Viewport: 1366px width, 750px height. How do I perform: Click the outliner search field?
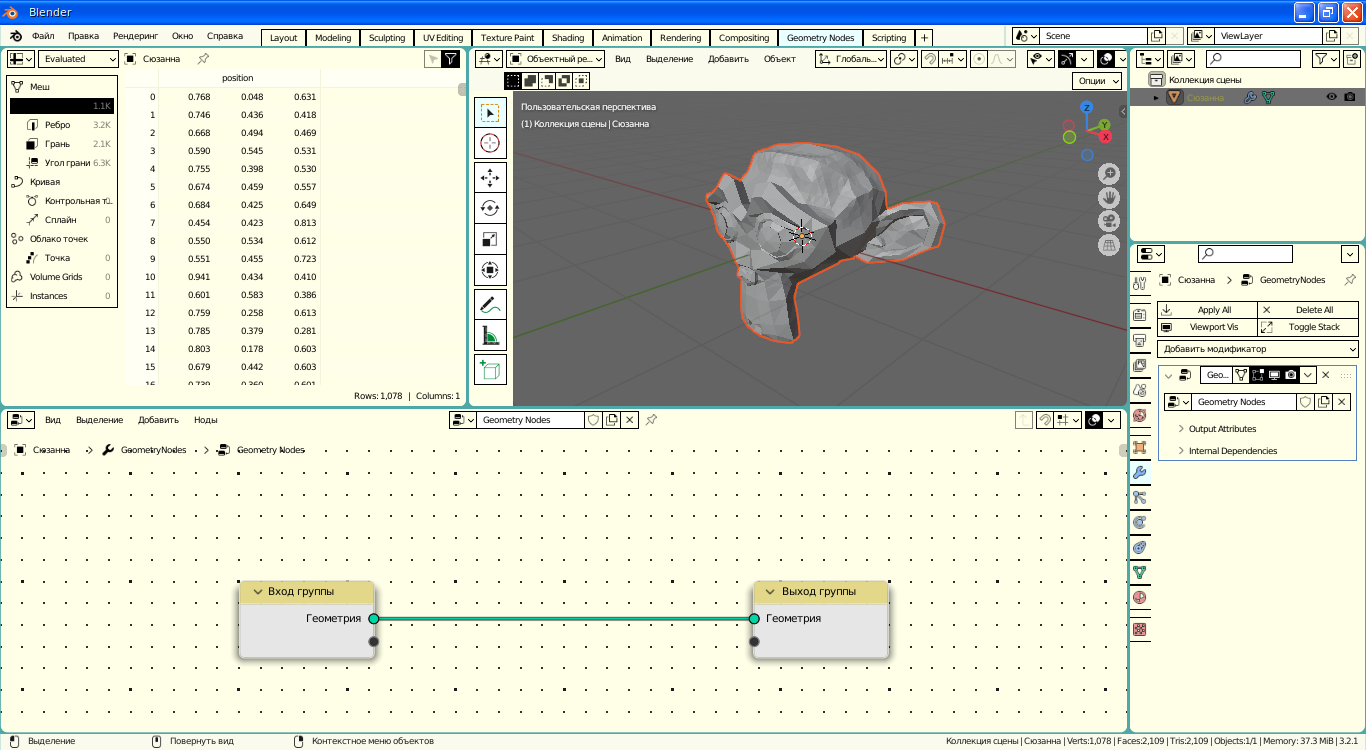[1252, 59]
